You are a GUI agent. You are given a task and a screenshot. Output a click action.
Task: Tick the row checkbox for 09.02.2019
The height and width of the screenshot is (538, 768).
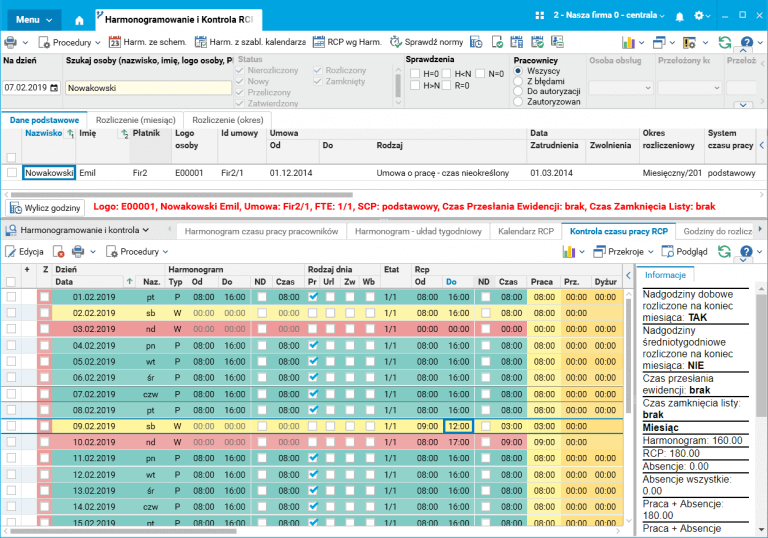[x=11, y=426]
